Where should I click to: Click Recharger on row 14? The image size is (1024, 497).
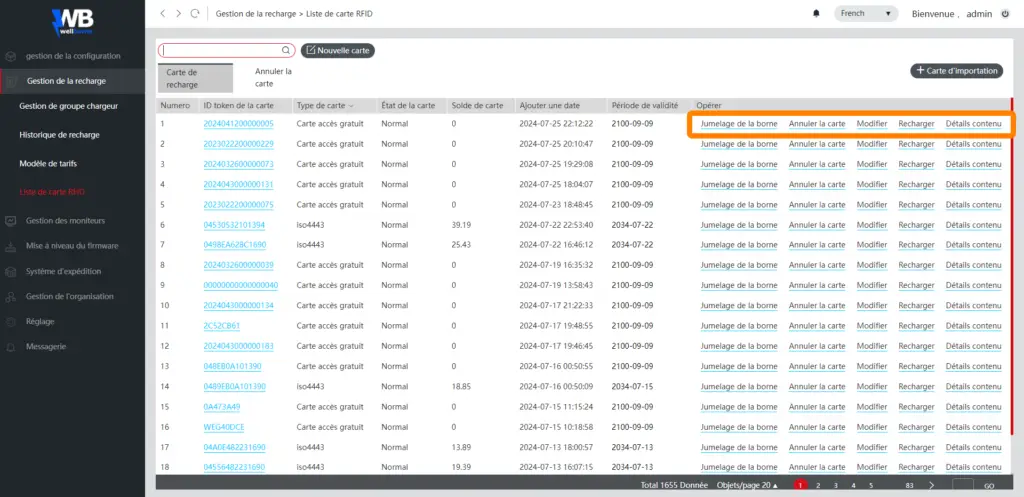coord(916,387)
